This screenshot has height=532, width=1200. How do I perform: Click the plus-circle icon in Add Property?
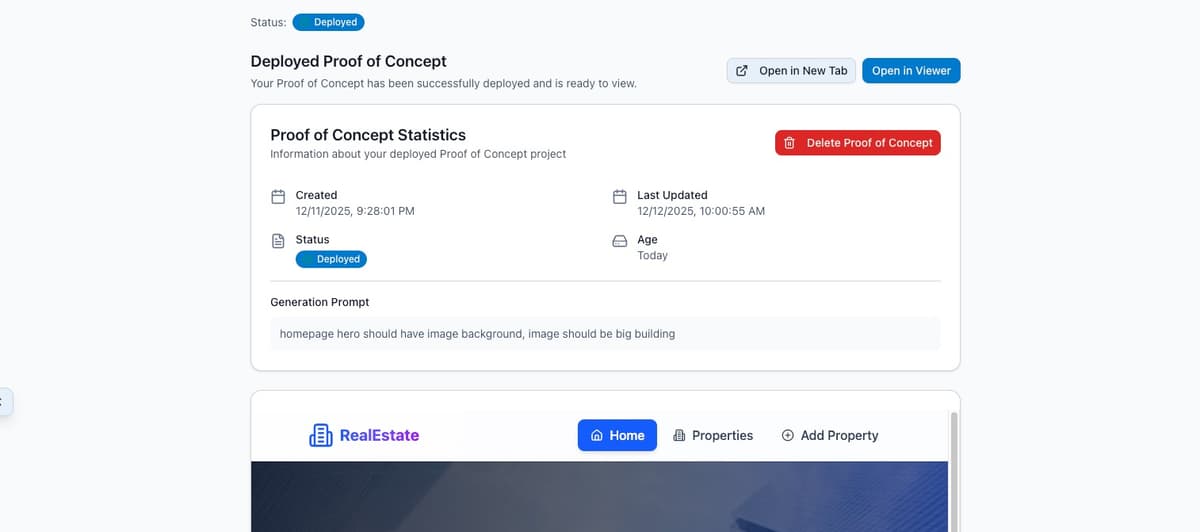pyautogui.click(x=788, y=436)
